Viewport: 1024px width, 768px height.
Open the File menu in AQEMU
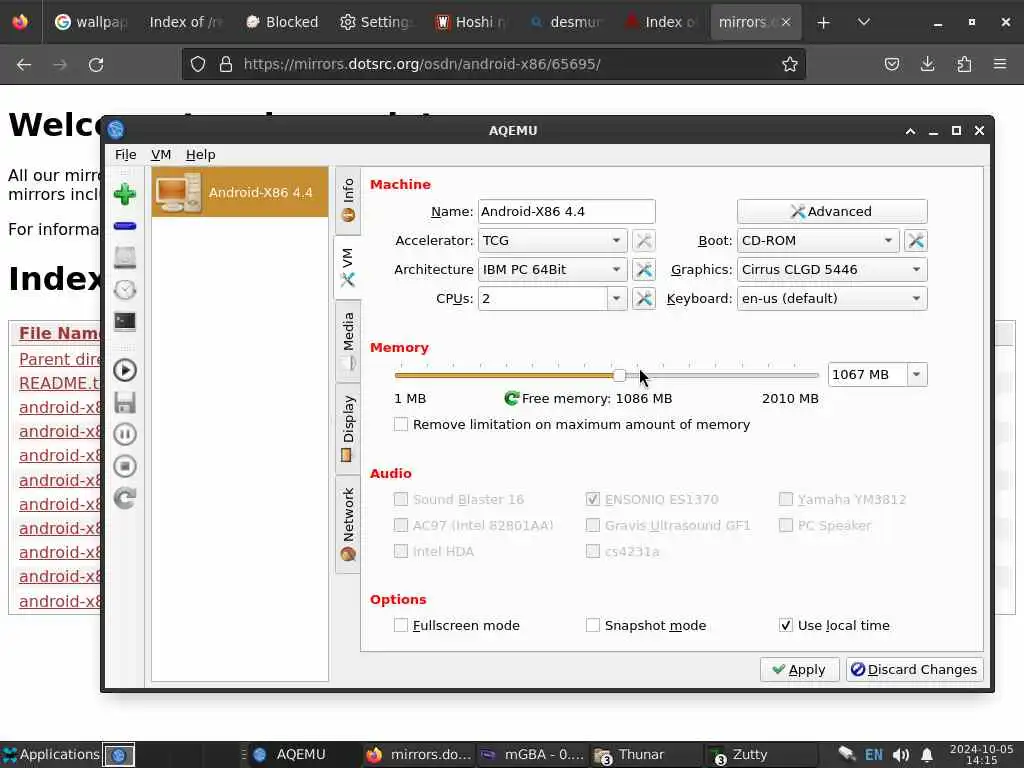tap(125, 155)
